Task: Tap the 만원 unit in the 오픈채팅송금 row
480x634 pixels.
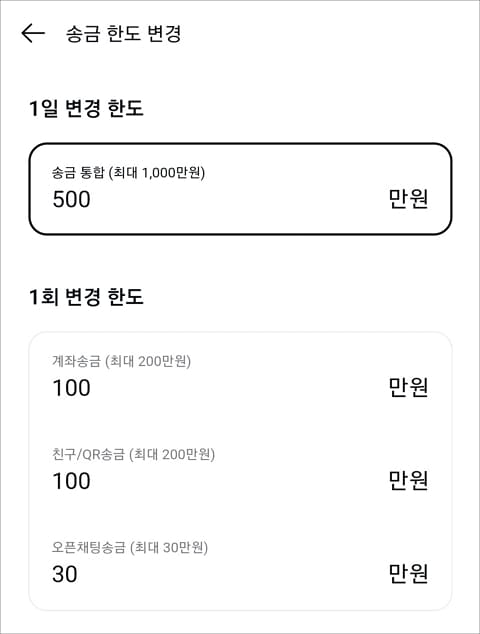Action: (x=408, y=573)
